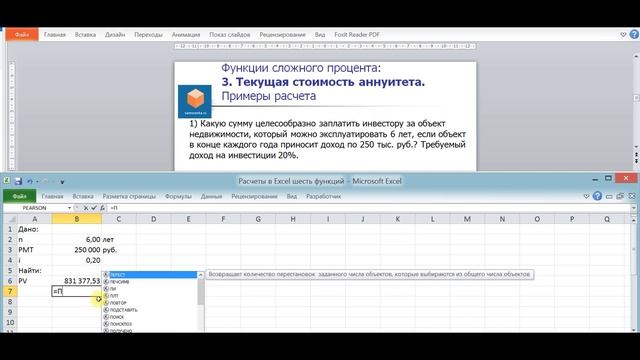
Task: Minimize the PowerPoint ribbon caret icon
Action: point(623,35)
